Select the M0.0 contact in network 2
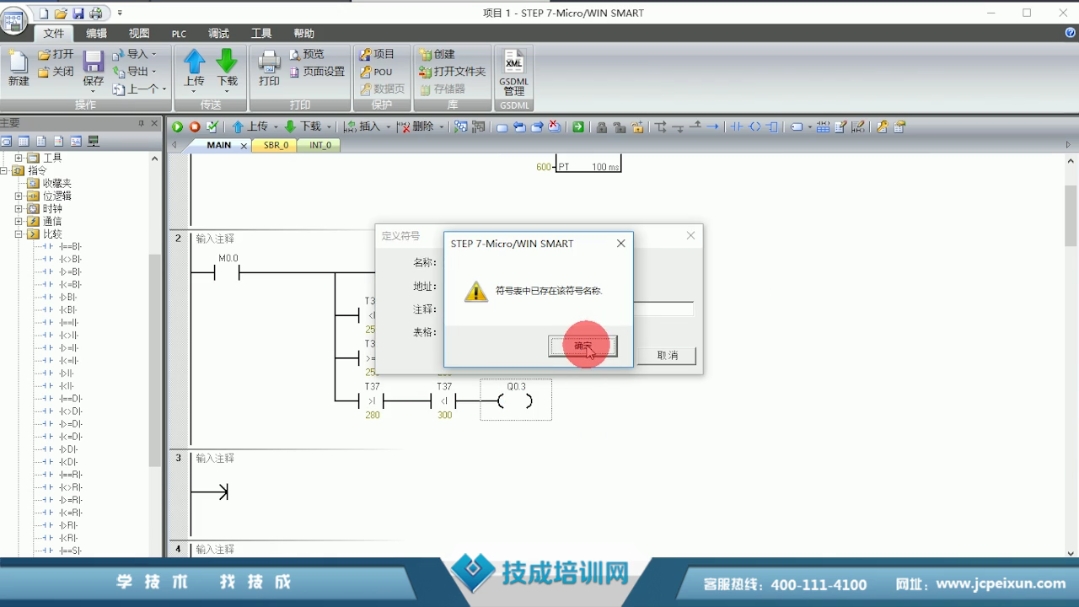The image size is (1079, 607). click(x=228, y=273)
